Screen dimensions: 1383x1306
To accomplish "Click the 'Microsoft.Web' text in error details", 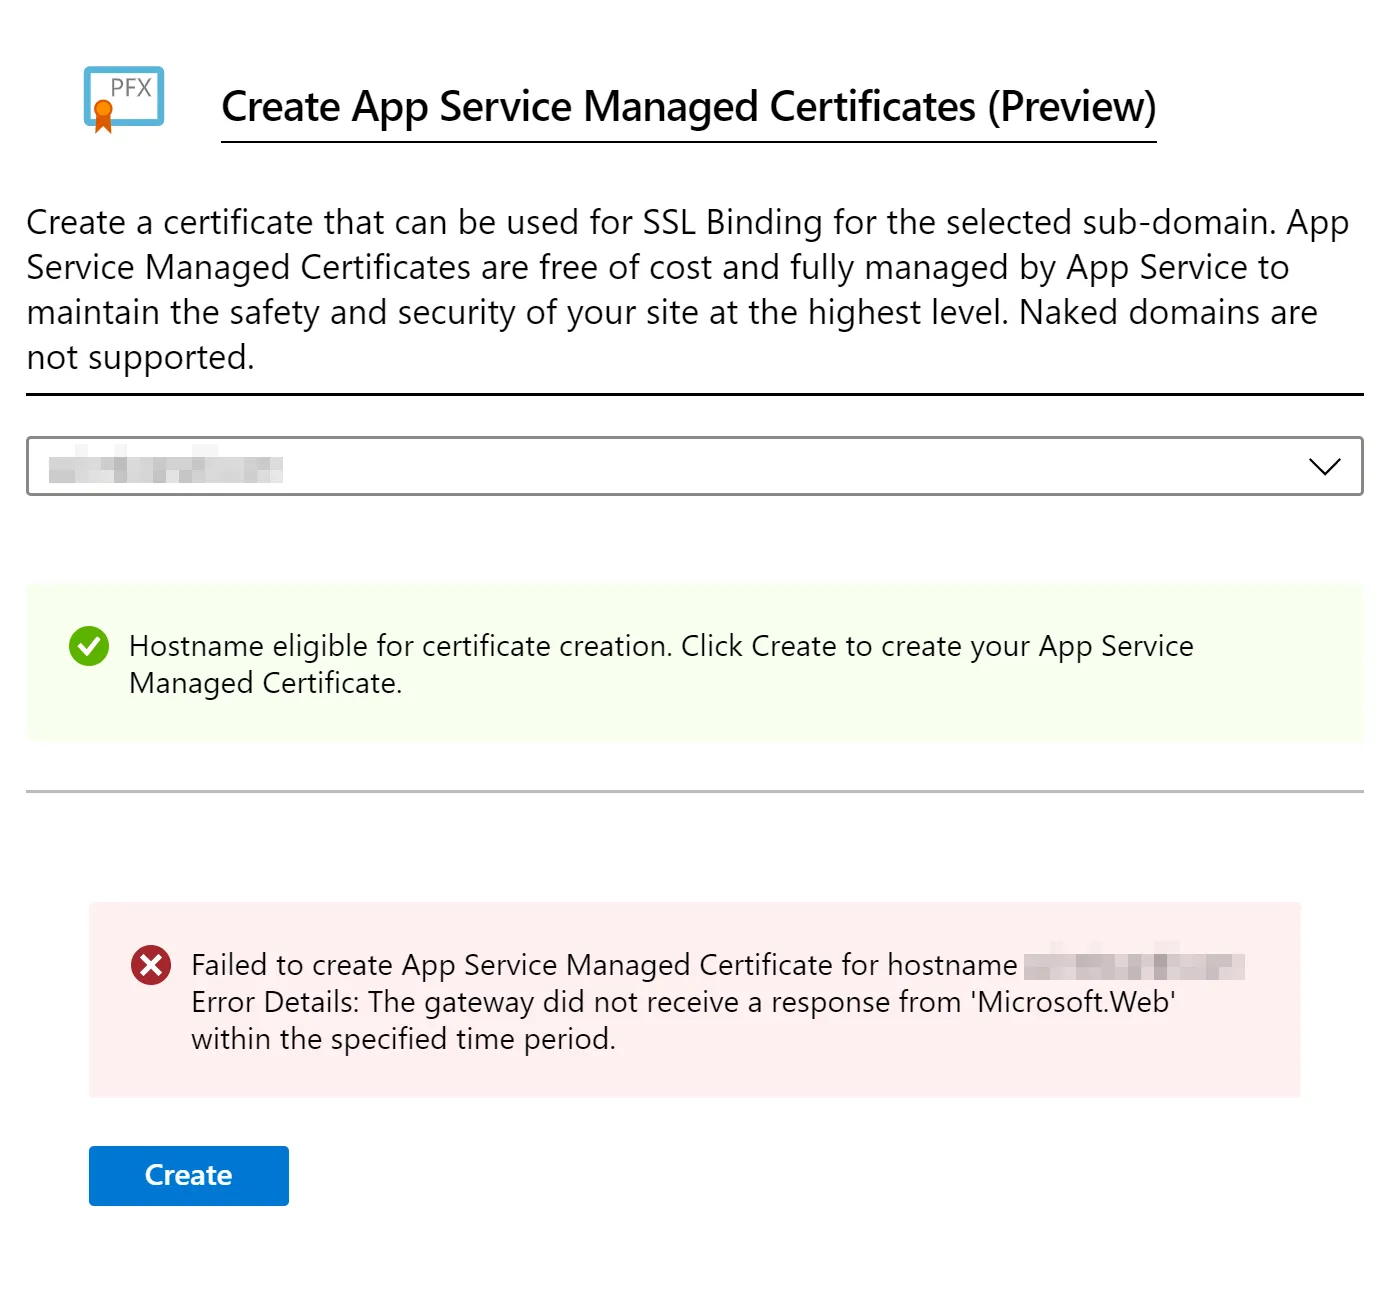I will [1073, 1002].
